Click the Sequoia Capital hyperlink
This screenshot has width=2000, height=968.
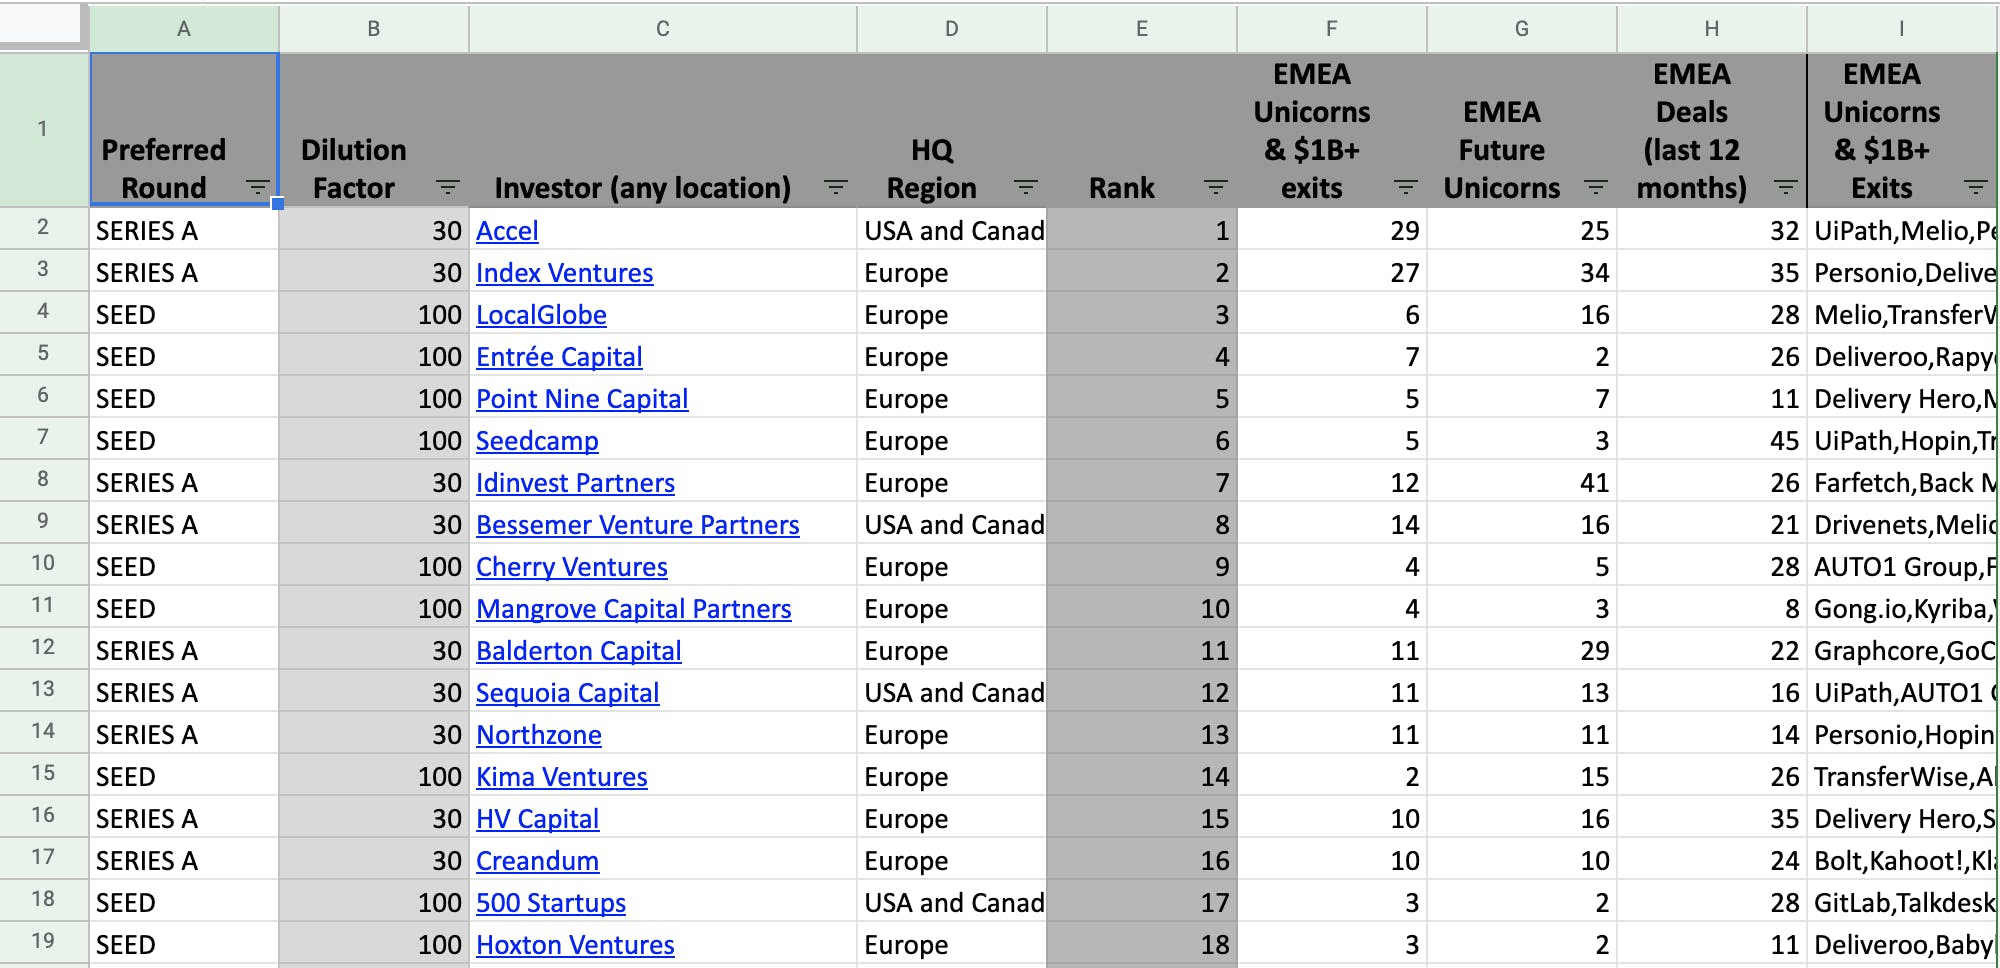click(567, 692)
